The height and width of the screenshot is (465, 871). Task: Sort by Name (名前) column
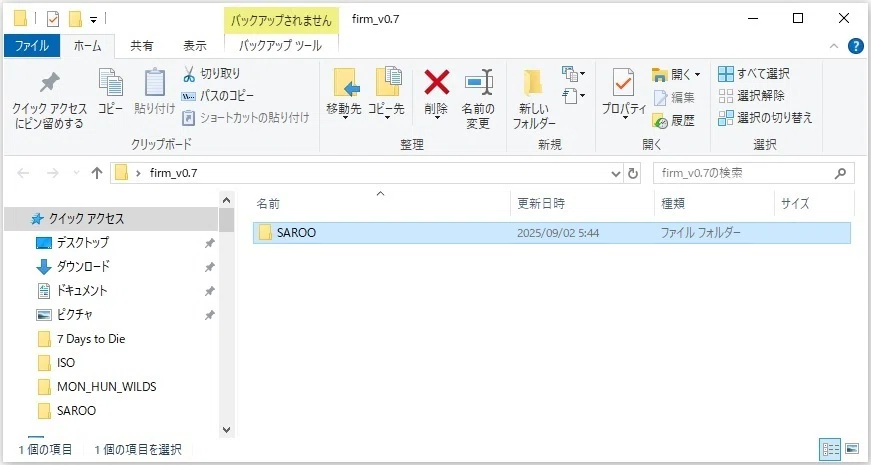click(381, 203)
